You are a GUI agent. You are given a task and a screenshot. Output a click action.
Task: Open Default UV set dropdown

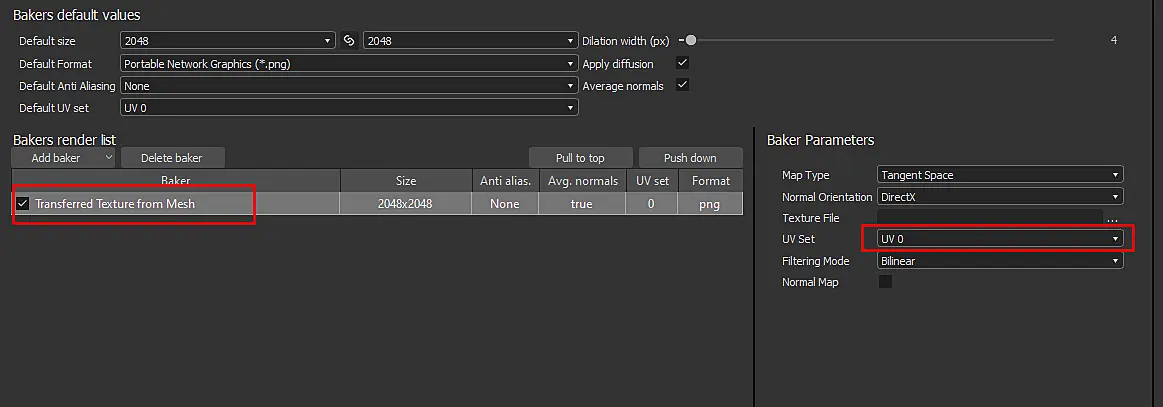click(x=349, y=107)
